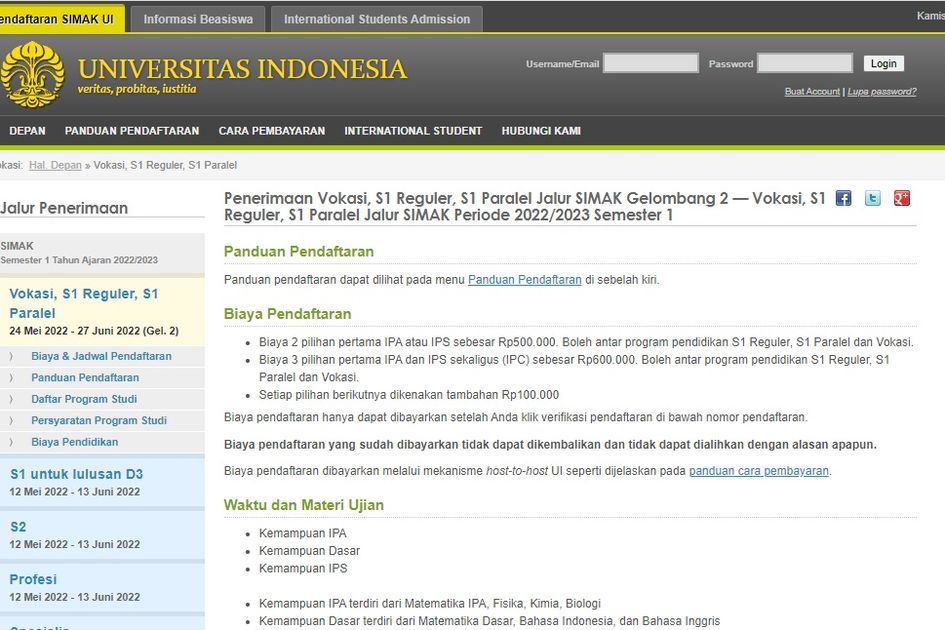Click the Login button
Image resolution: width=945 pixels, height=630 pixels.
coord(884,63)
